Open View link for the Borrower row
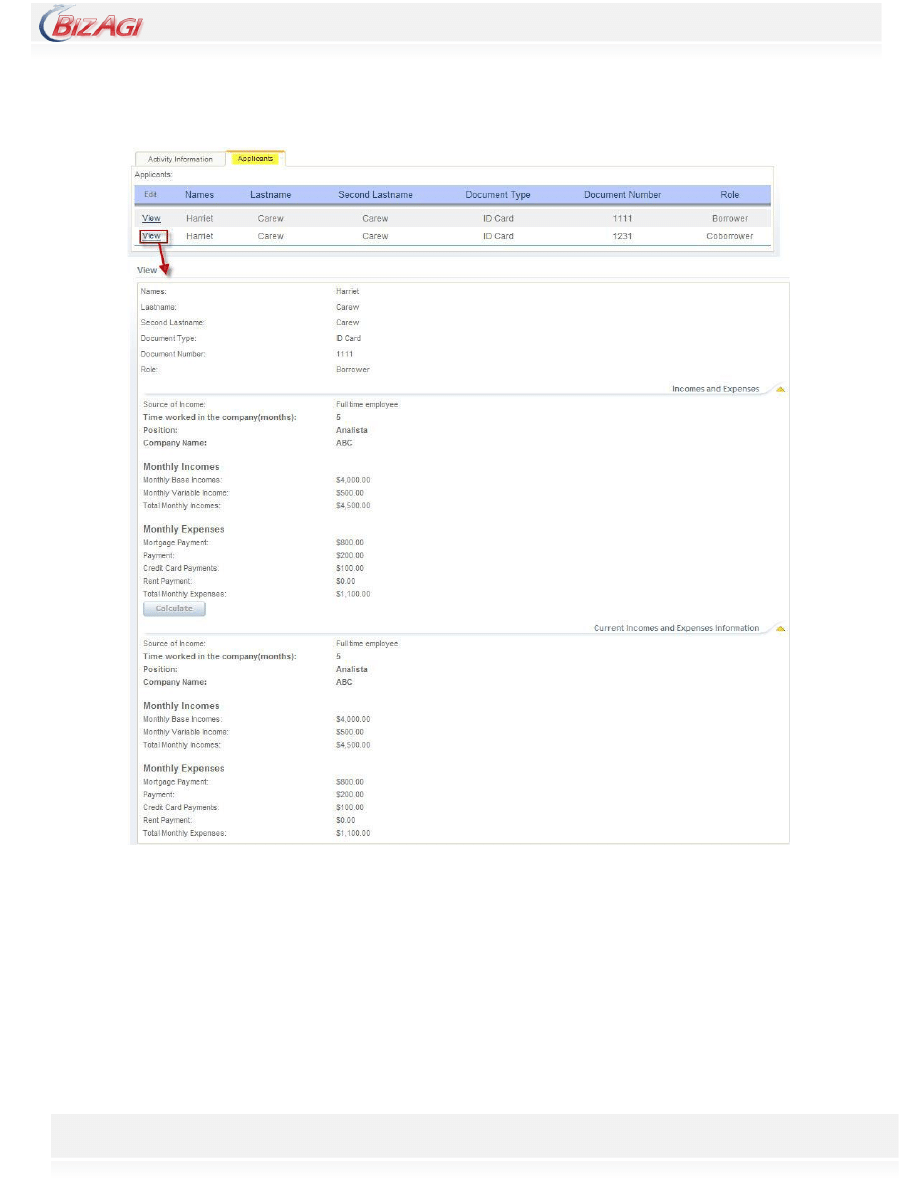918x1188 pixels. click(x=151, y=218)
